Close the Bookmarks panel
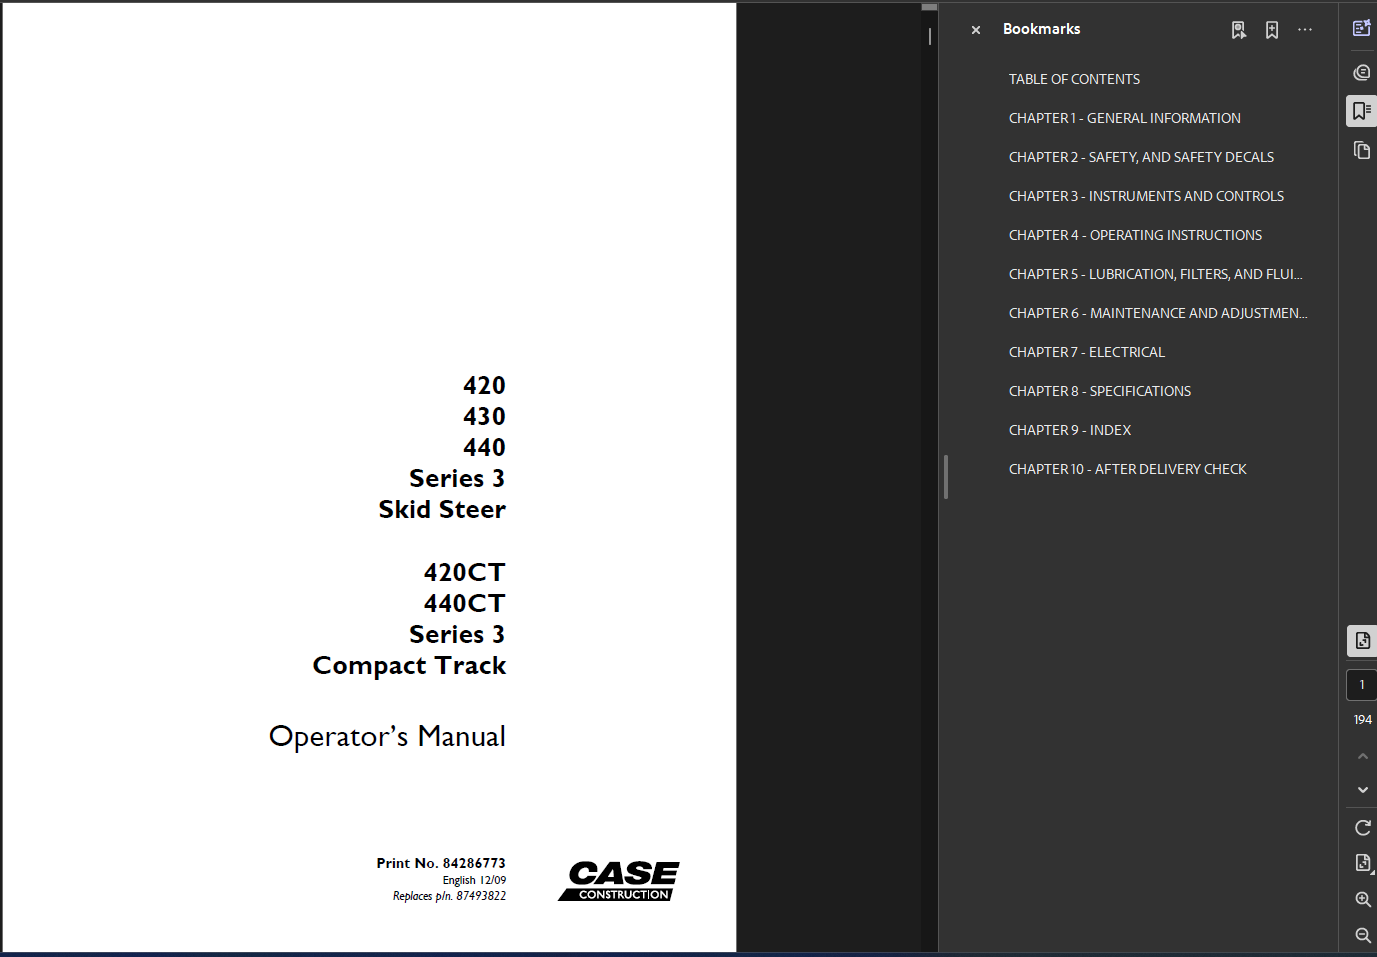This screenshot has width=1377, height=957. (x=976, y=30)
